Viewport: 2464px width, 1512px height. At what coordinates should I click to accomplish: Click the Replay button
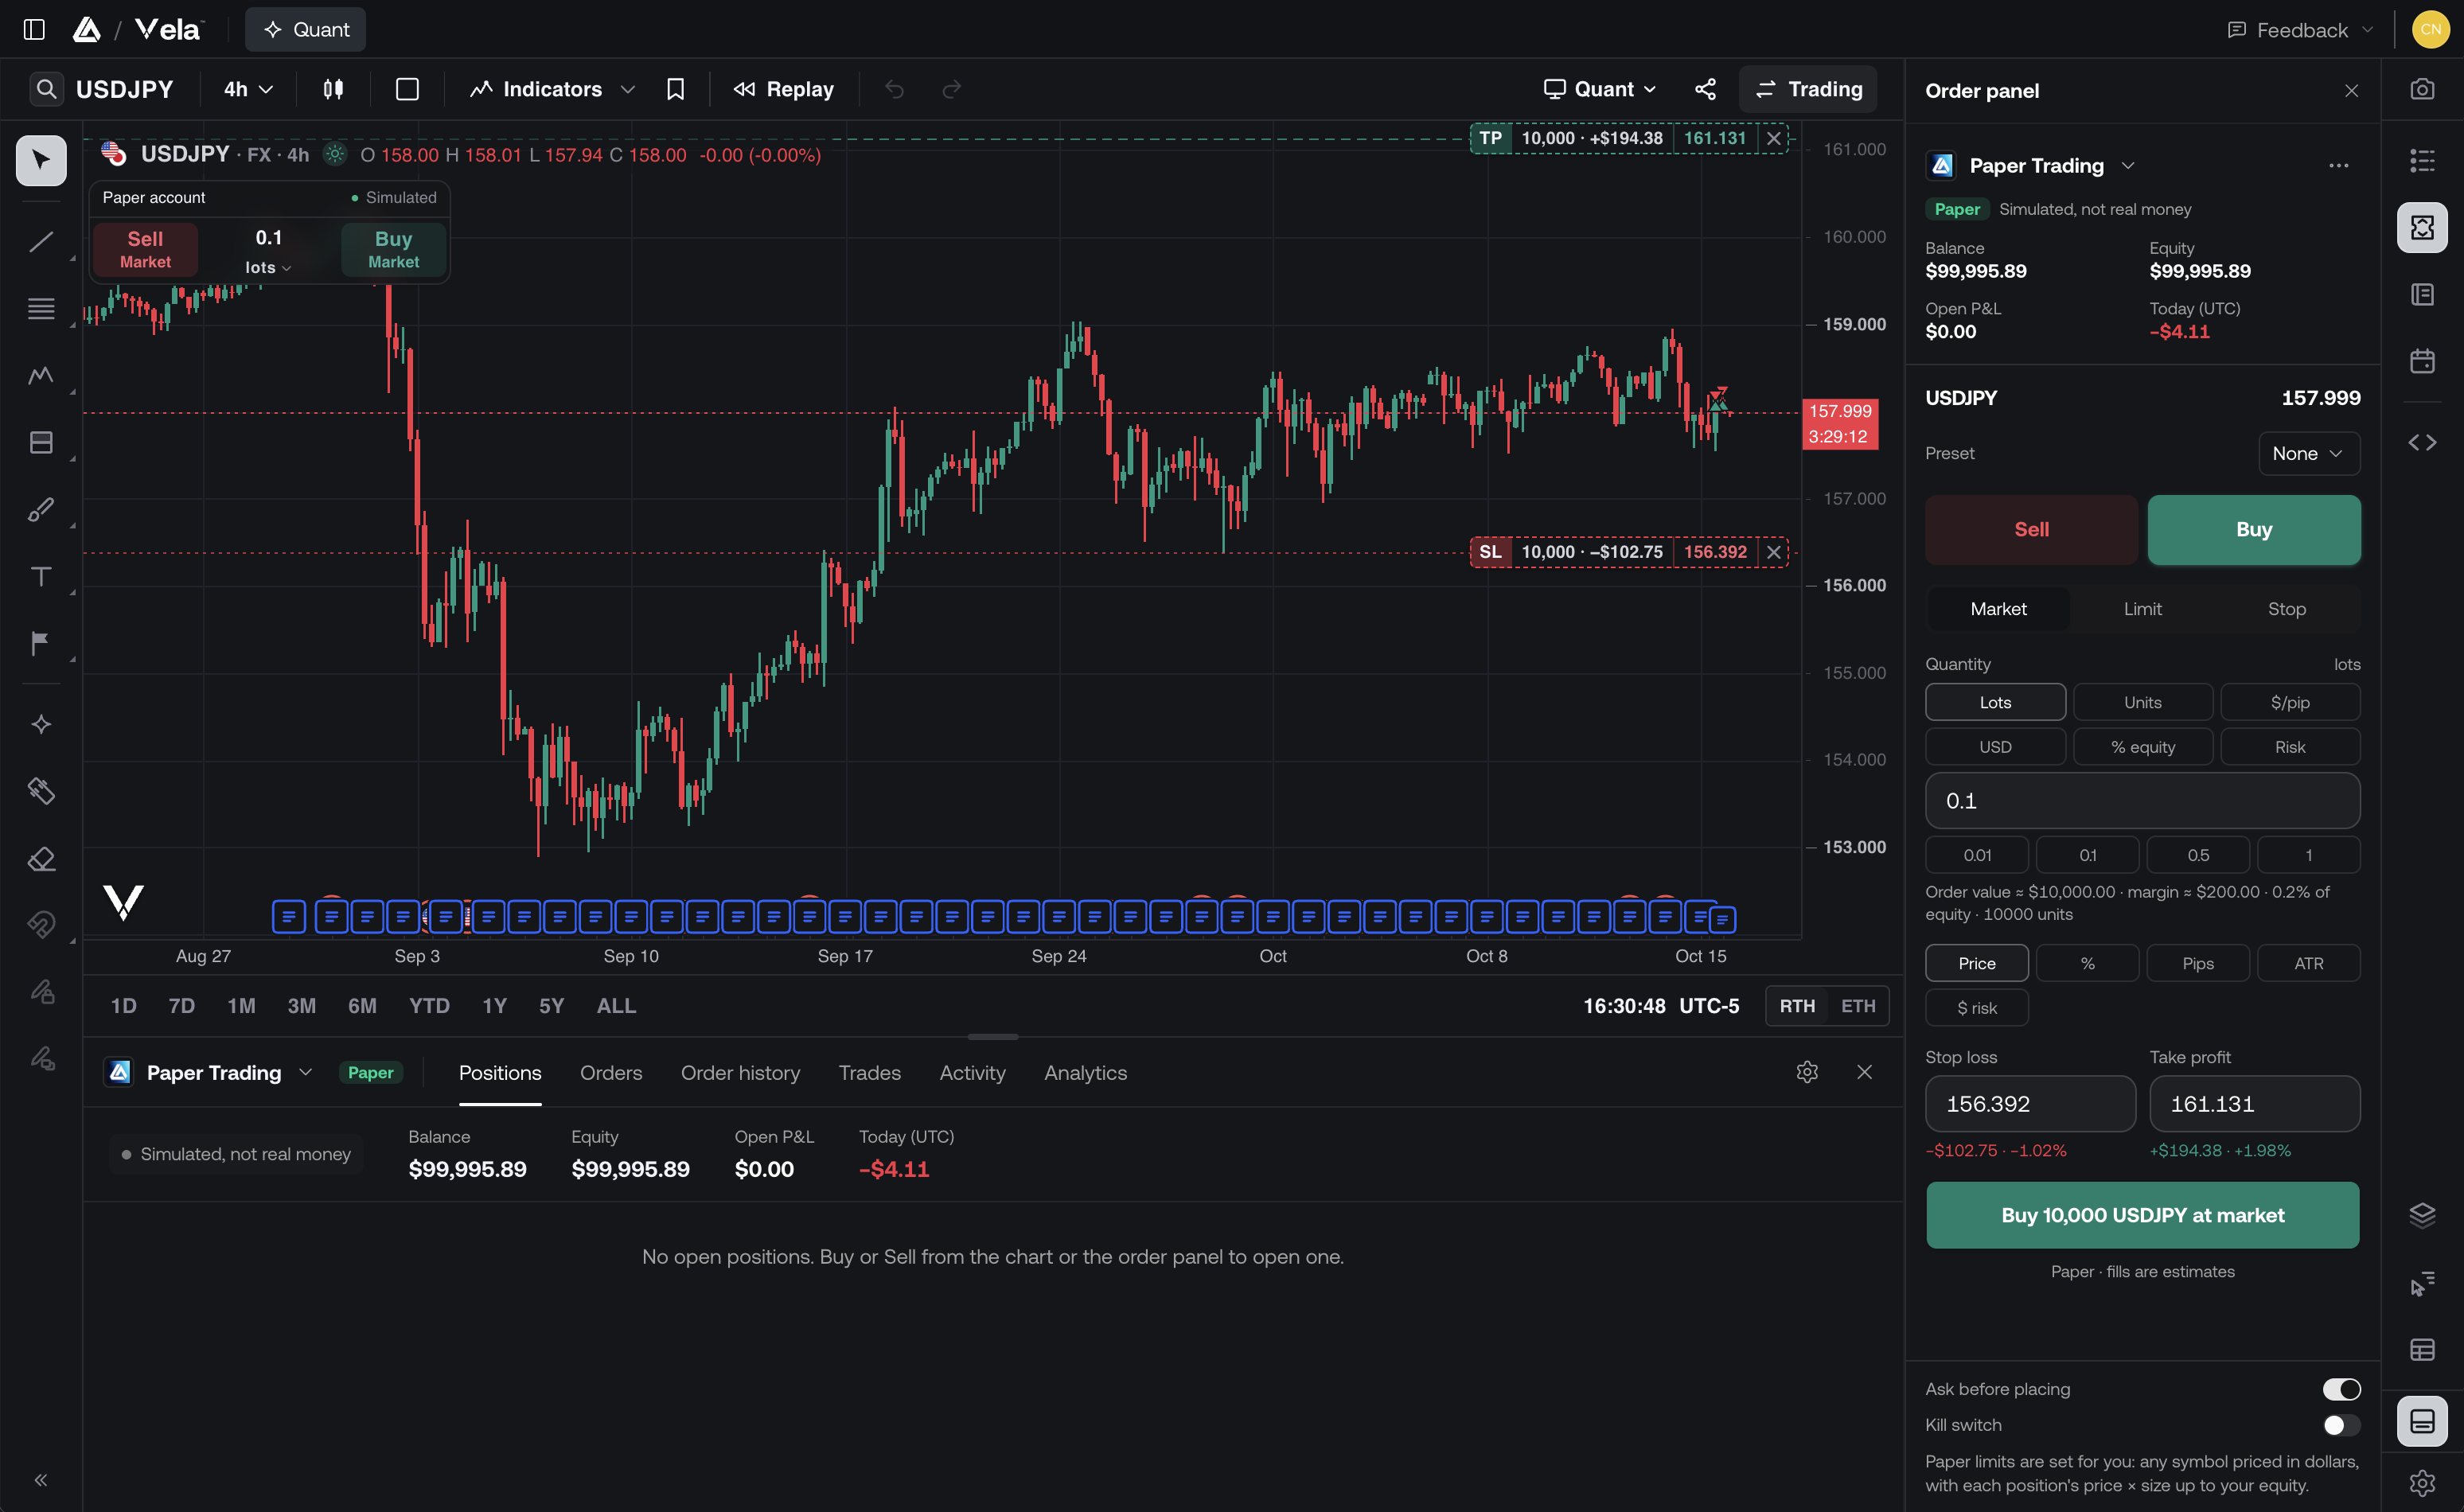click(x=783, y=89)
